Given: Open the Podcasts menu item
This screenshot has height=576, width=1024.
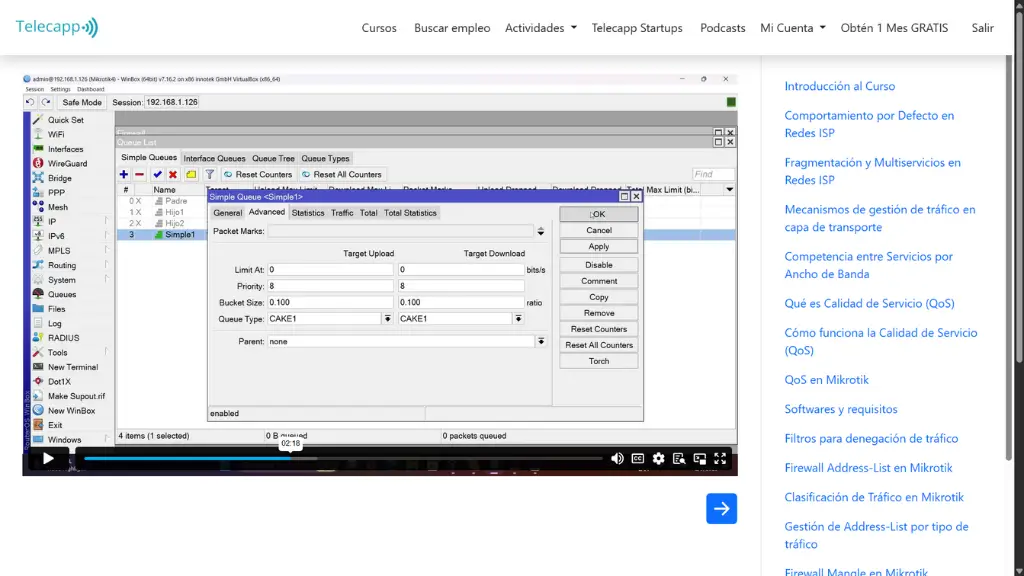Looking at the screenshot, I should 722,28.
